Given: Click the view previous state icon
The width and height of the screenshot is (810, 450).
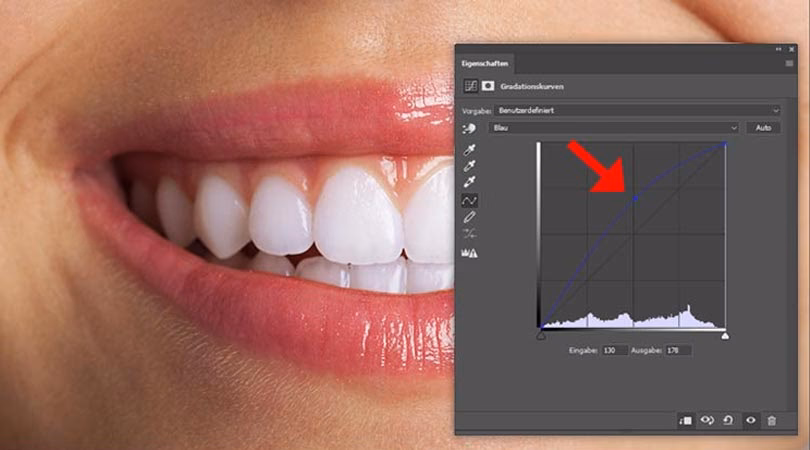Looking at the screenshot, I should 707,421.
